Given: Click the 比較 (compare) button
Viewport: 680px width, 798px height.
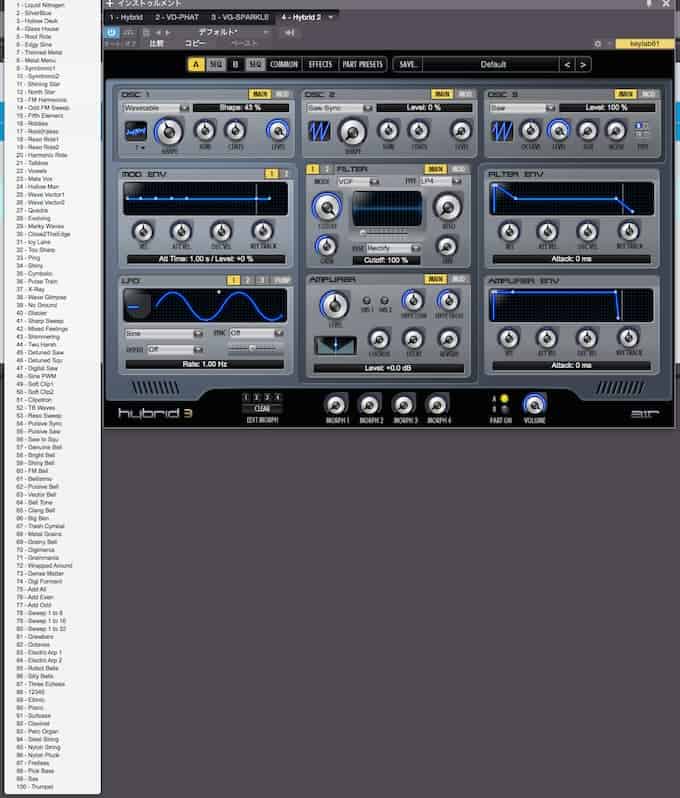Looking at the screenshot, I should [x=156, y=44].
